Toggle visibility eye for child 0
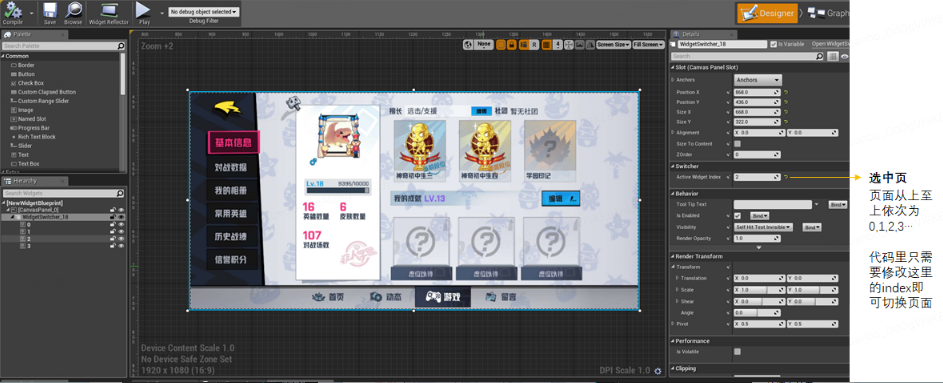 pyautogui.click(x=121, y=224)
